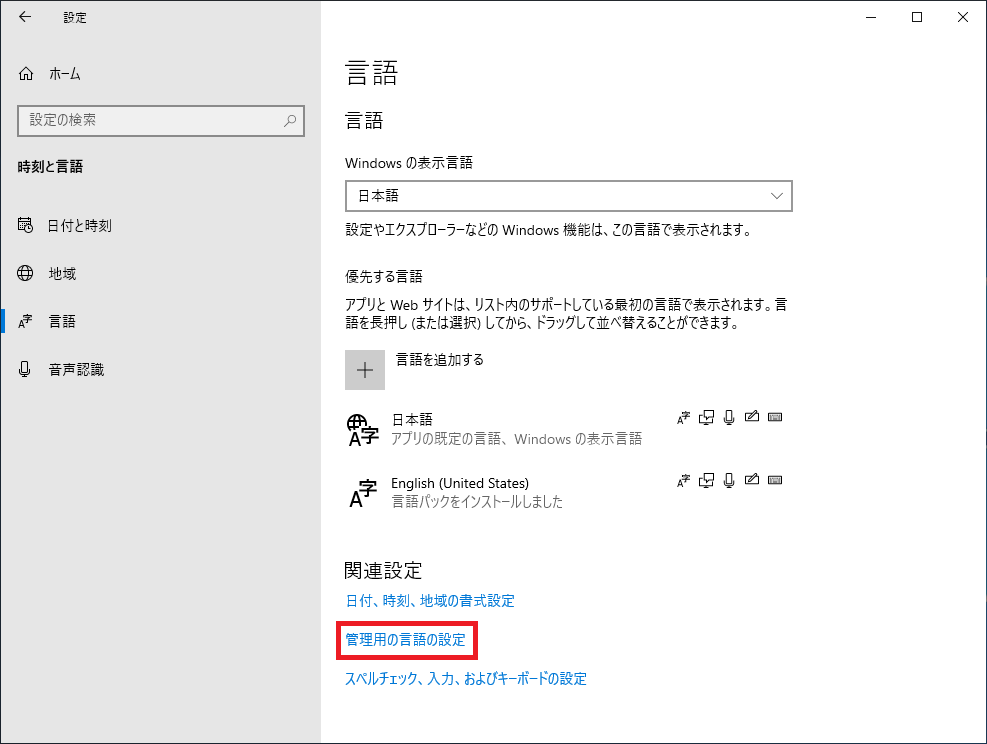Close the 設定 window
Screen dimensions: 987x744
click(963, 17)
